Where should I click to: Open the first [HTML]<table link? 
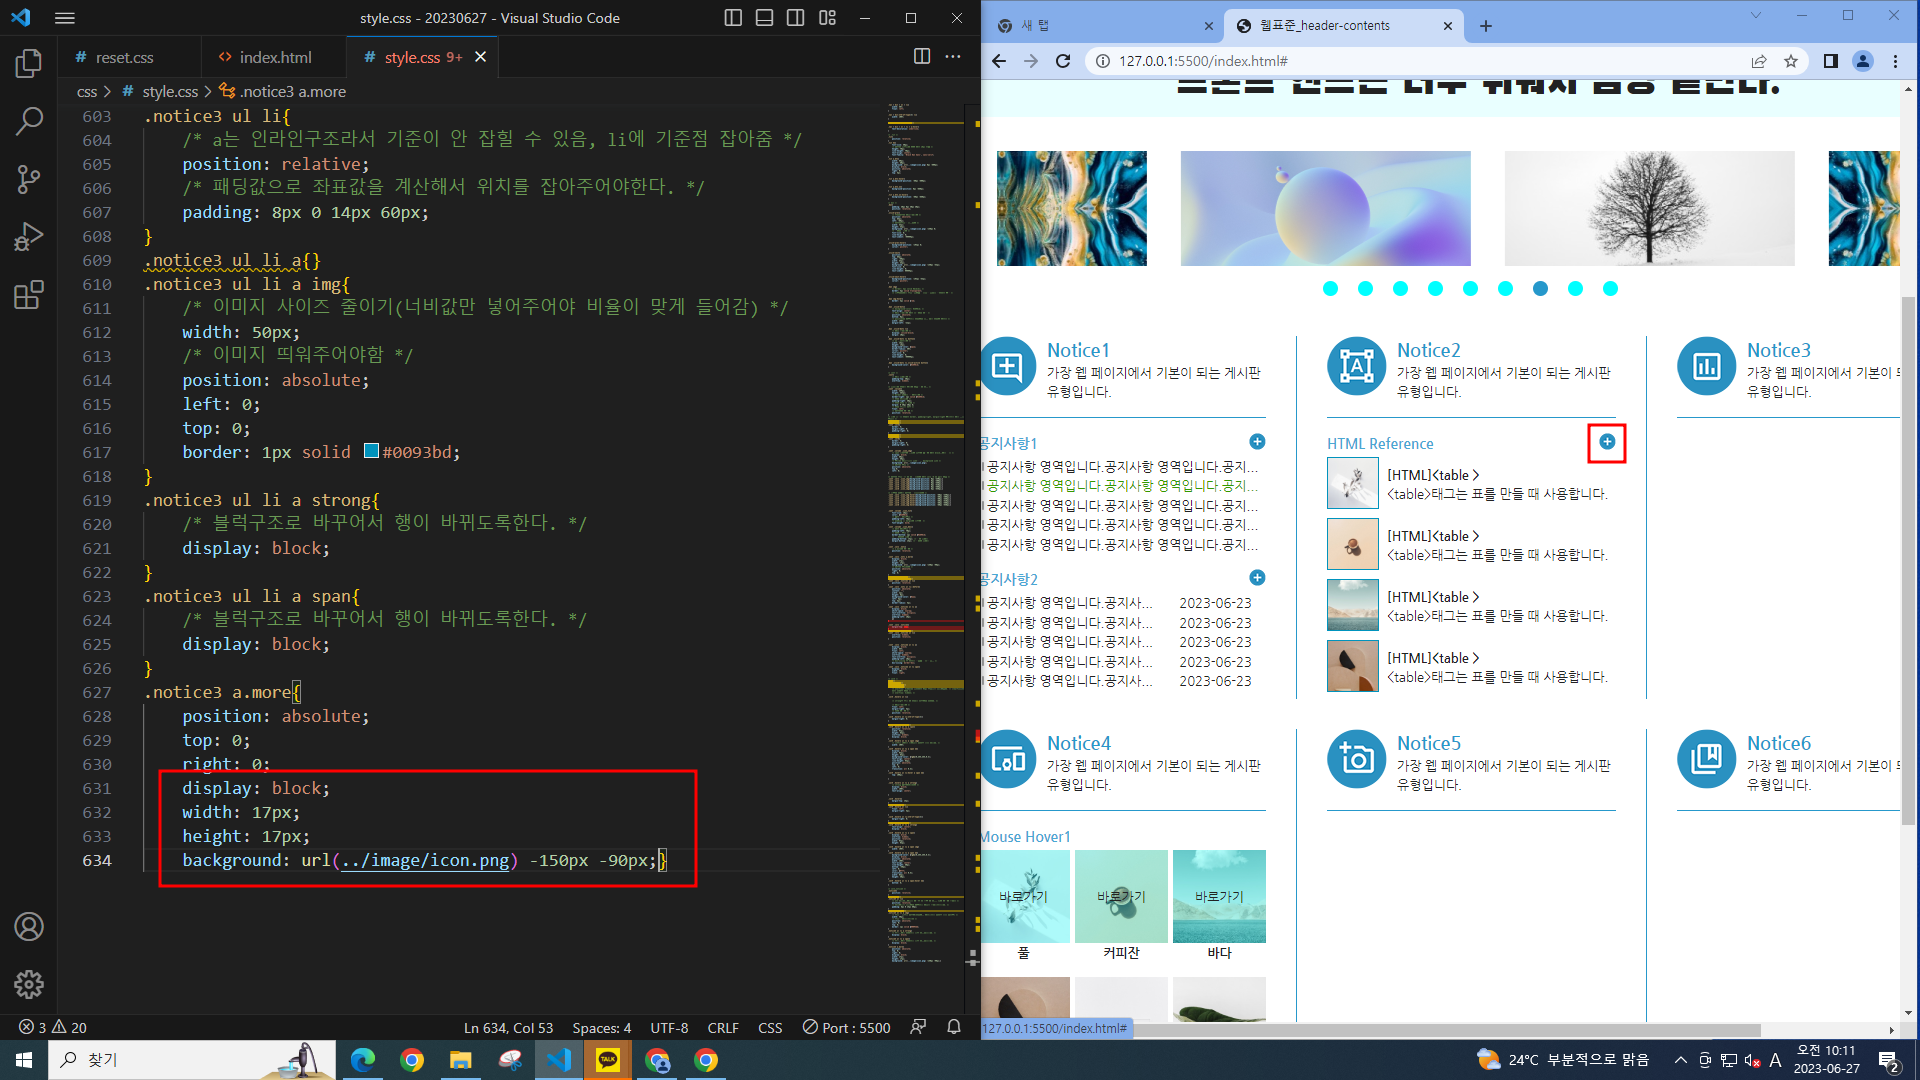[1432, 475]
